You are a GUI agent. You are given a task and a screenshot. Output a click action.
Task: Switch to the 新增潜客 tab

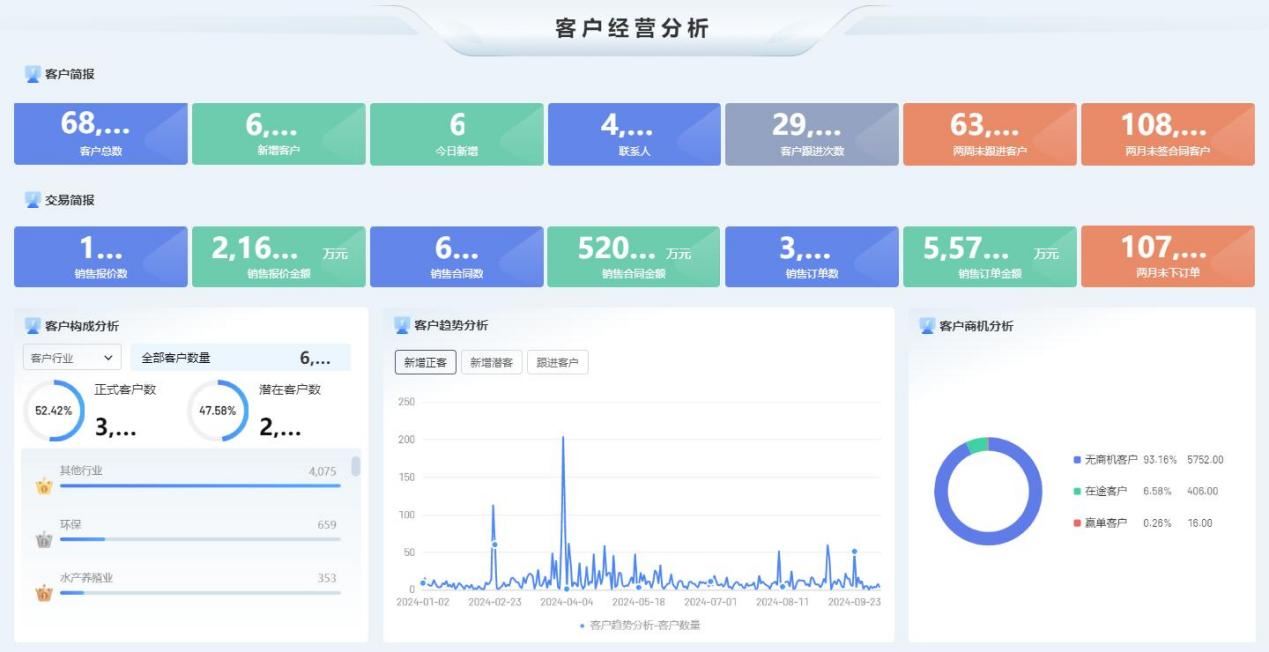pos(491,363)
